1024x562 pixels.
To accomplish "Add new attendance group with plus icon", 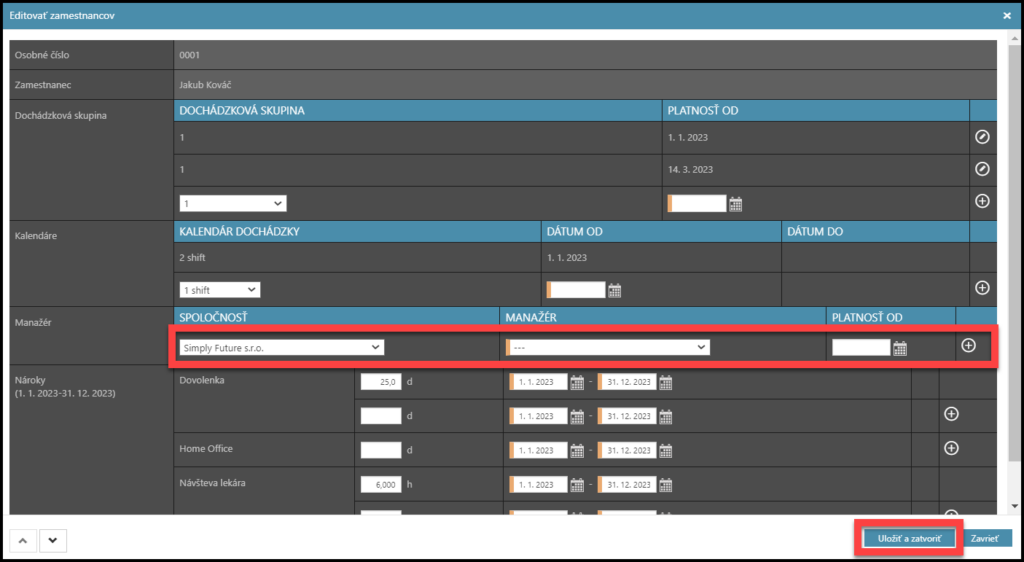I will pos(982,202).
